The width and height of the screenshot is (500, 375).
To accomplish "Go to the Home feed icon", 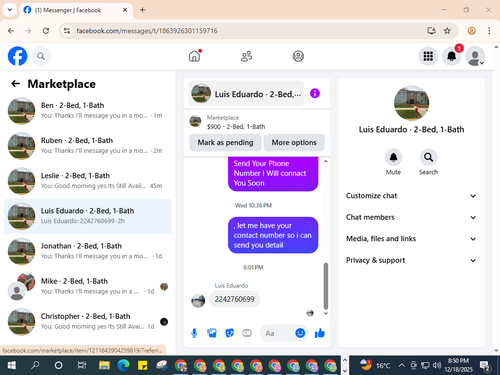I will pos(195,56).
